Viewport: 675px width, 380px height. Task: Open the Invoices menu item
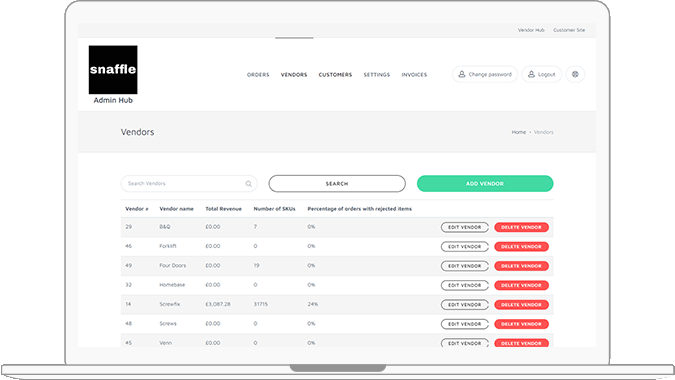[414, 75]
